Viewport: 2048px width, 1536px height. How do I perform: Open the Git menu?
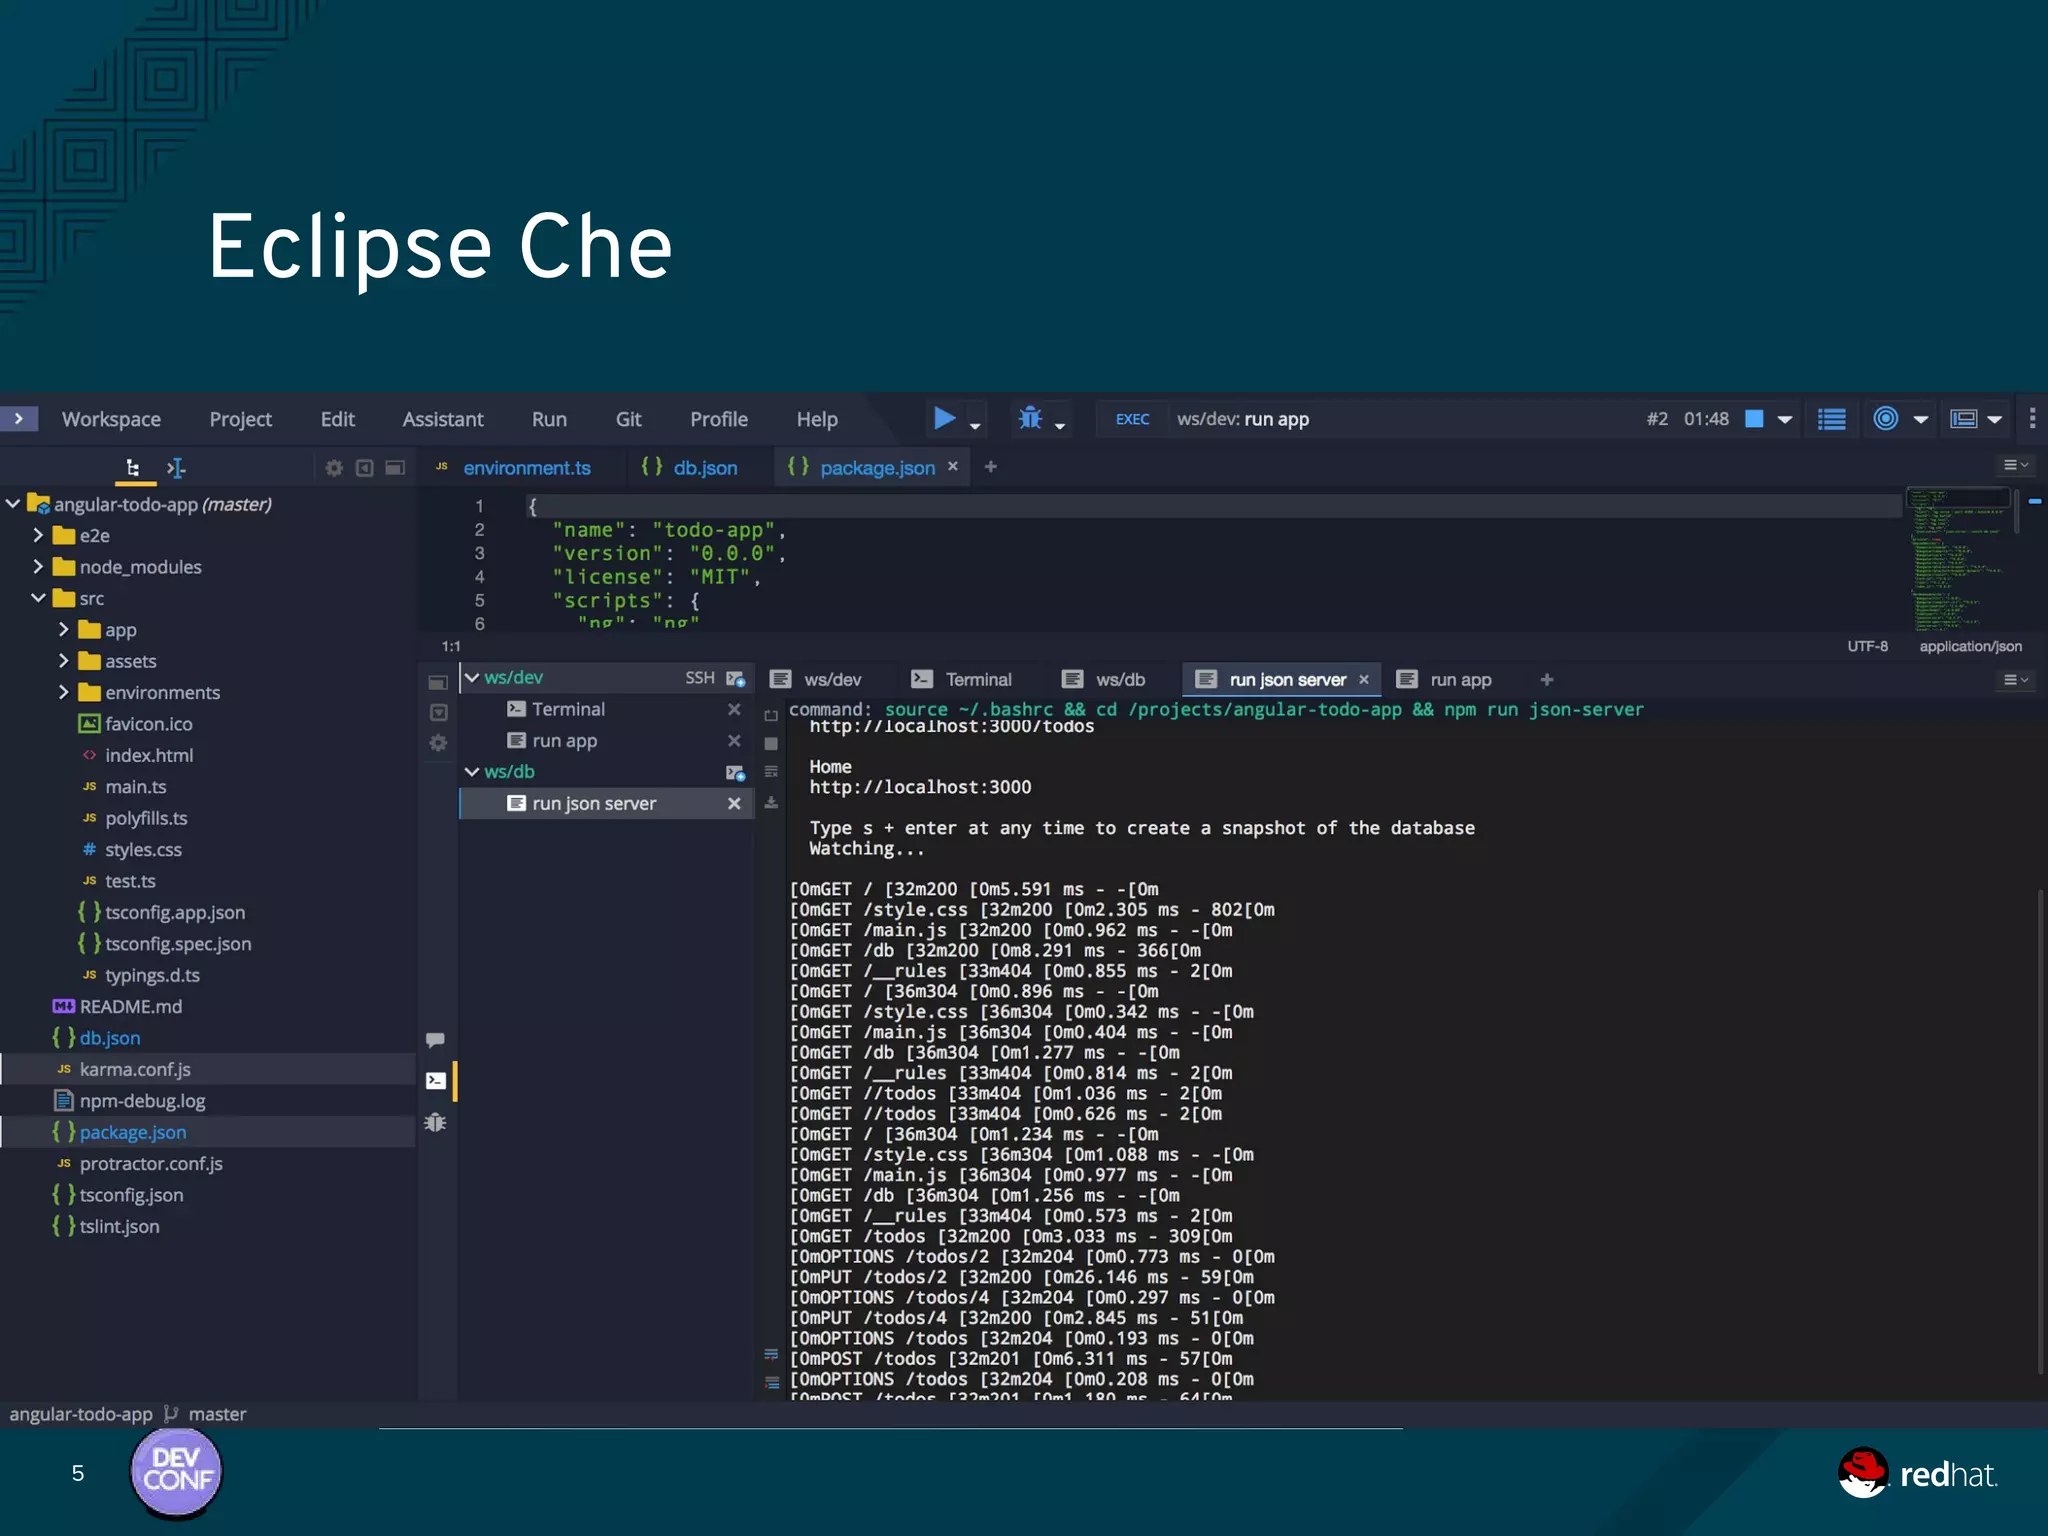628,419
